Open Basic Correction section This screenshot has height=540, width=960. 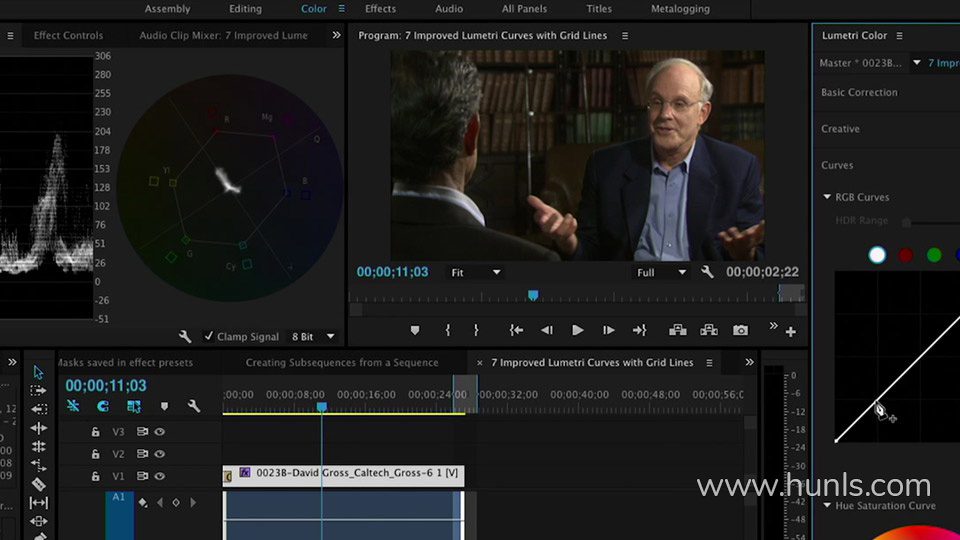pyautogui.click(x=859, y=92)
